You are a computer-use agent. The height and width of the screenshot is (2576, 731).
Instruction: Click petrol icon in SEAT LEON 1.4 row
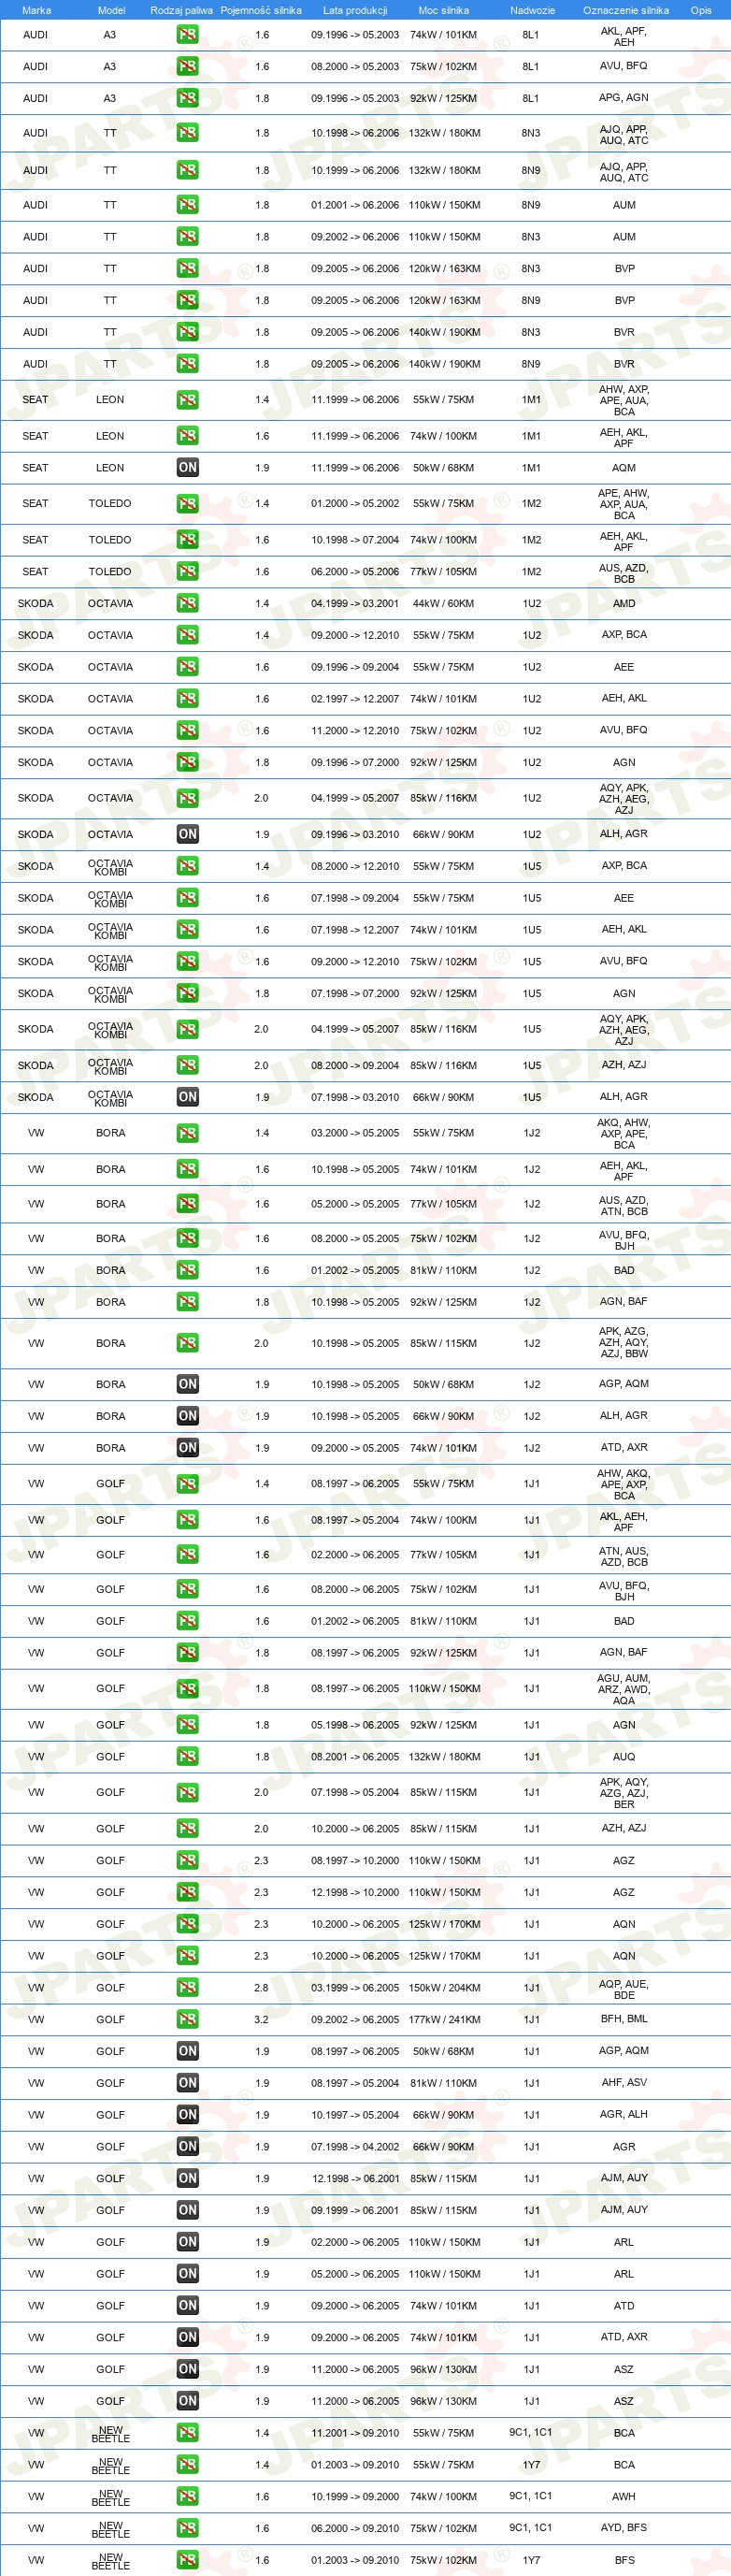[x=187, y=400]
